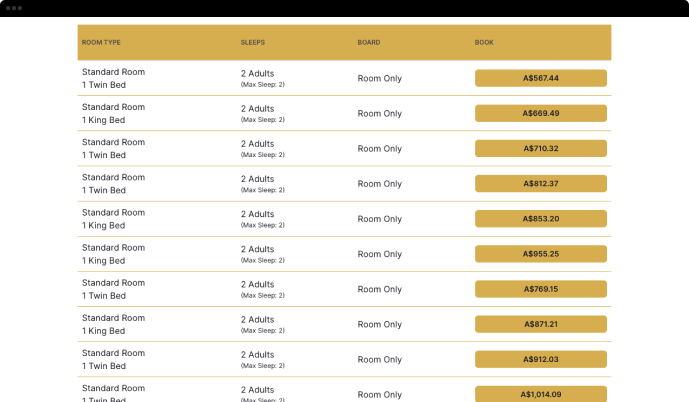Click 2 Adults in the A$853.20 row
Image resolution: width=689 pixels, height=402 pixels.
pyautogui.click(x=258, y=214)
